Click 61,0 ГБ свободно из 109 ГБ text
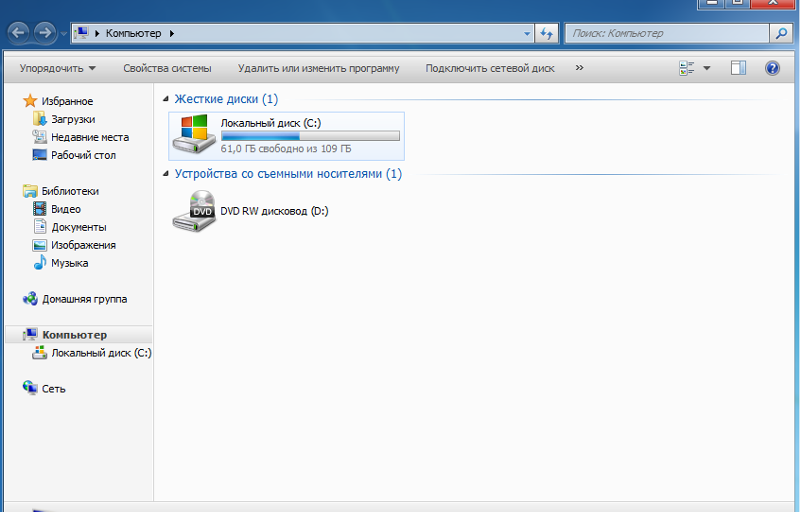Screen dimensions: 800x512 tap(286, 149)
